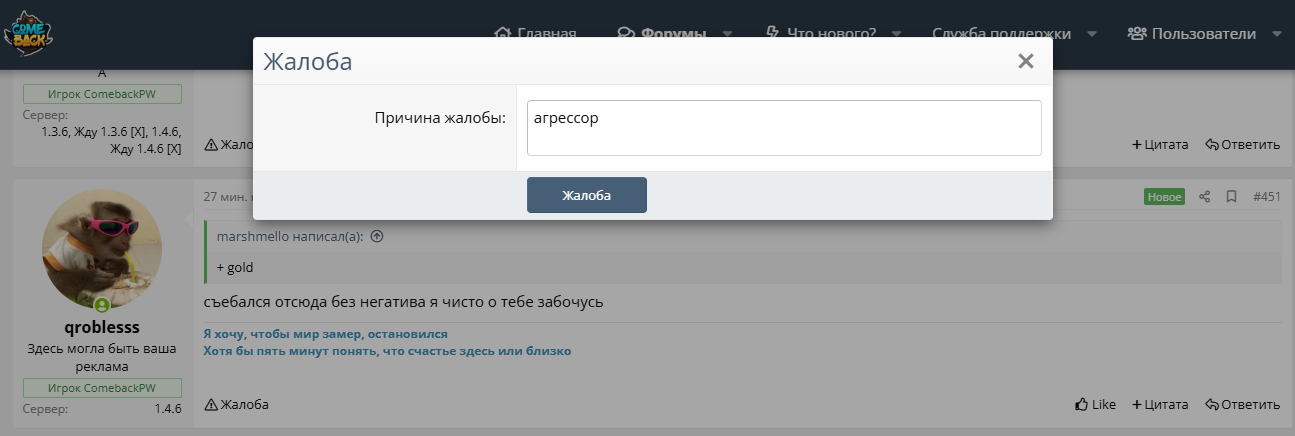This screenshot has width=1295, height=436.
Task: Quote qroblesss's post with Цитата
Action: coord(1160,405)
